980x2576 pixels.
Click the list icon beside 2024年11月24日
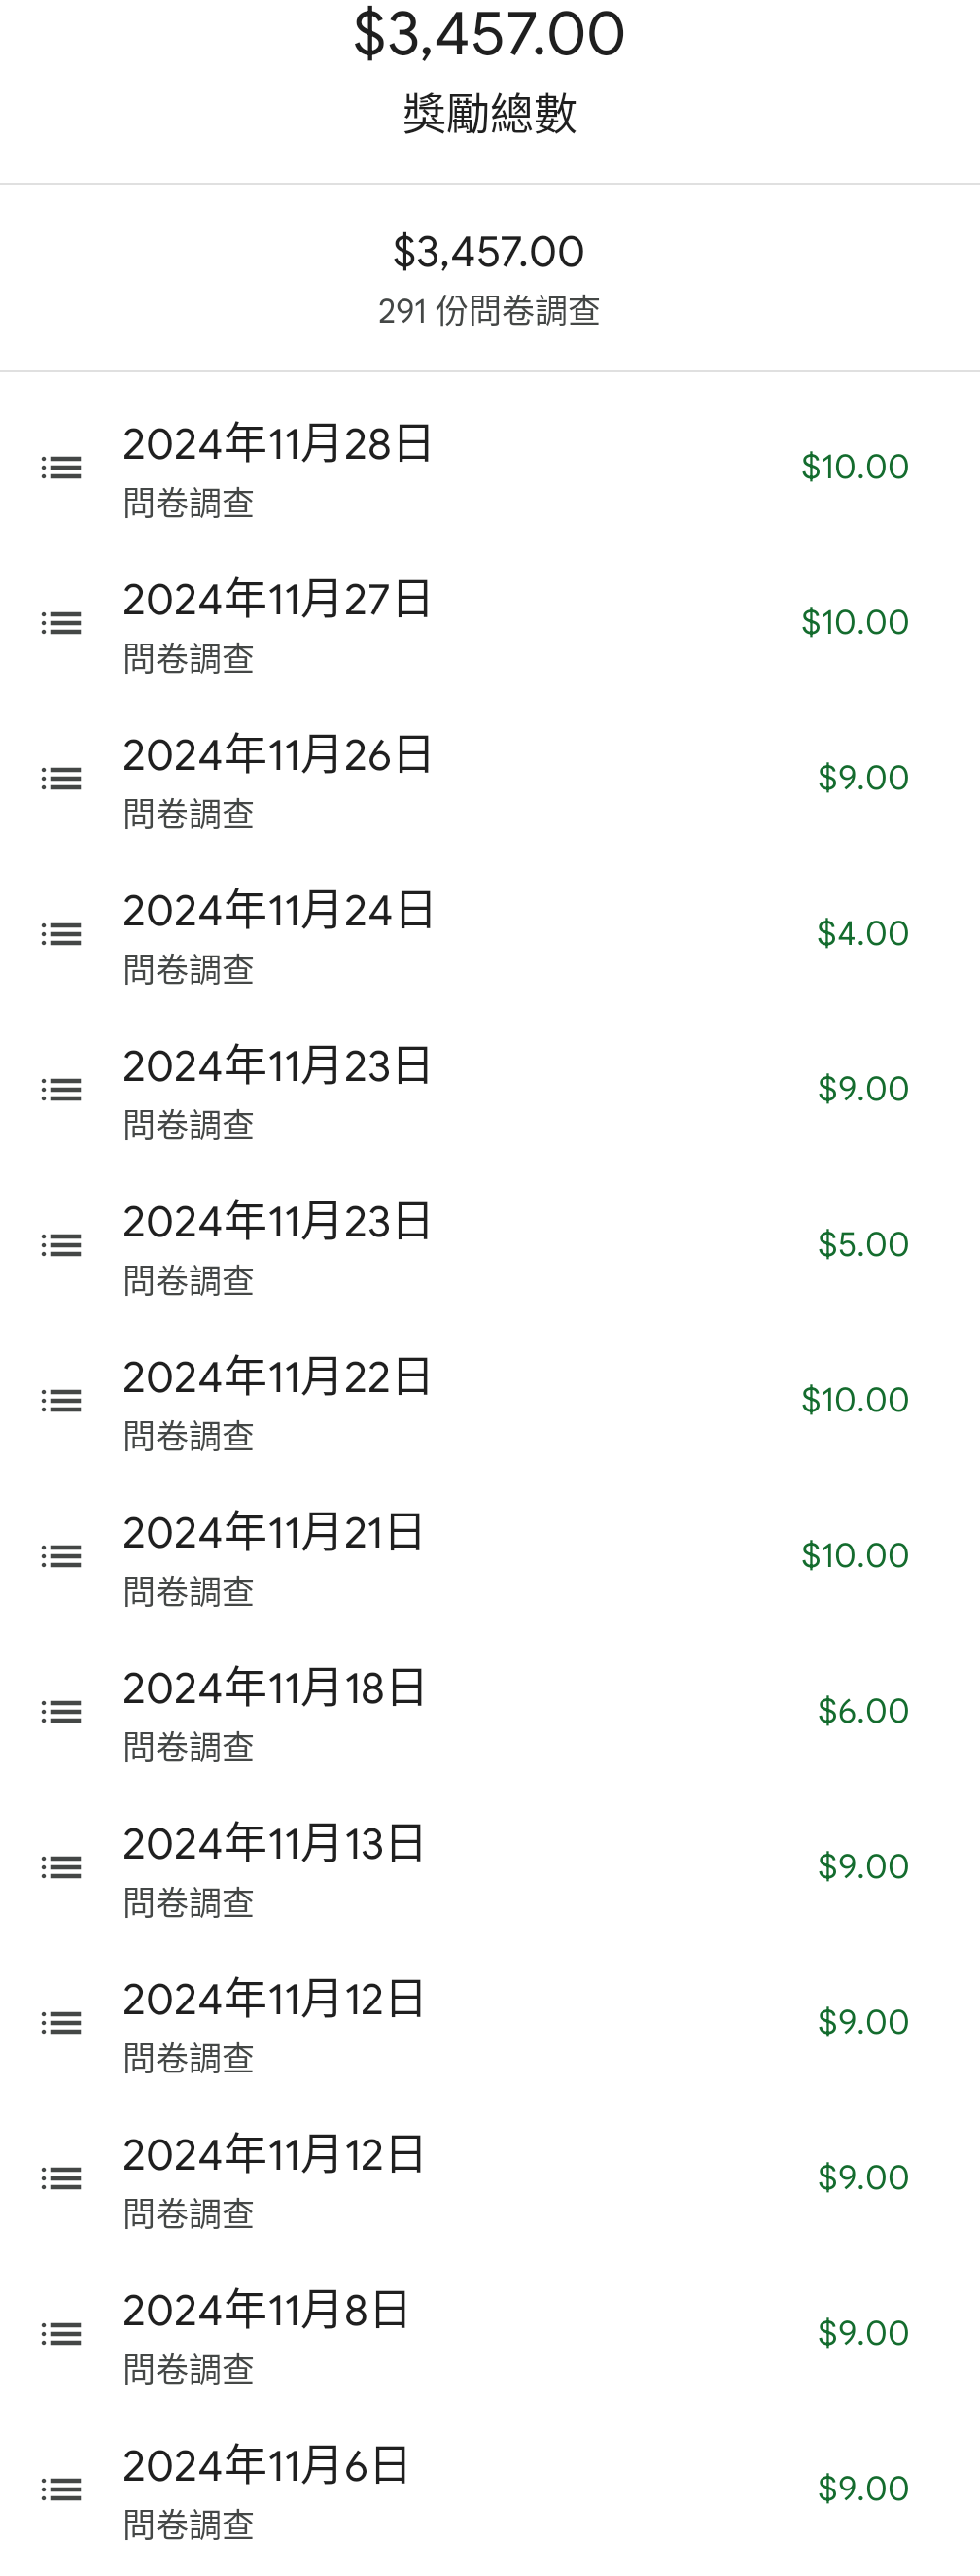61,935
